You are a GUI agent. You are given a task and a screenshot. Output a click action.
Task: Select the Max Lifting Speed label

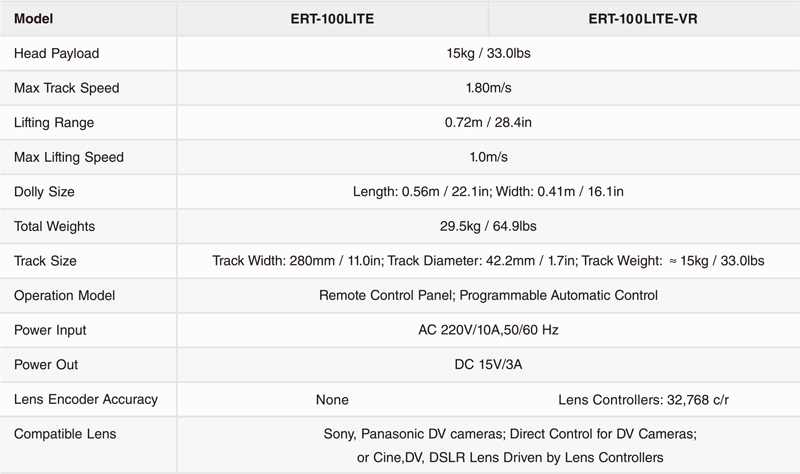69,157
